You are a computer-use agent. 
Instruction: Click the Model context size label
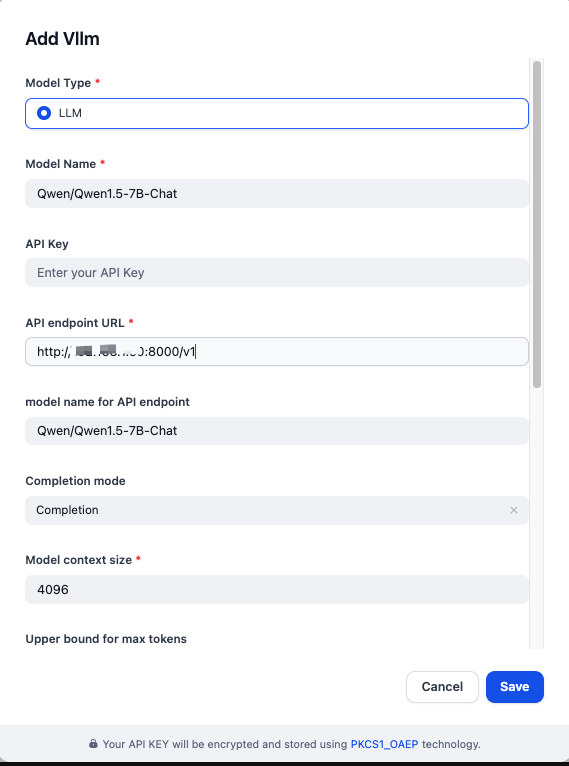pyautogui.click(x=79, y=560)
